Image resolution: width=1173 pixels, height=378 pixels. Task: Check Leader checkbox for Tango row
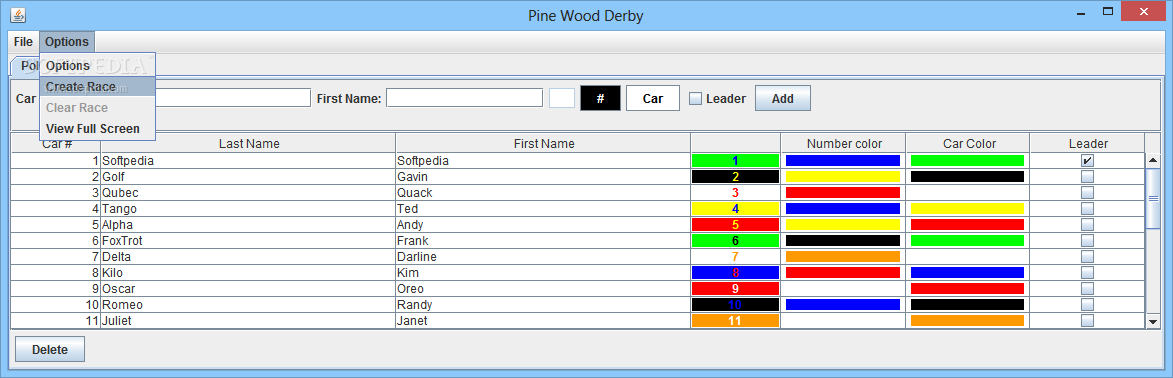pos(1087,208)
